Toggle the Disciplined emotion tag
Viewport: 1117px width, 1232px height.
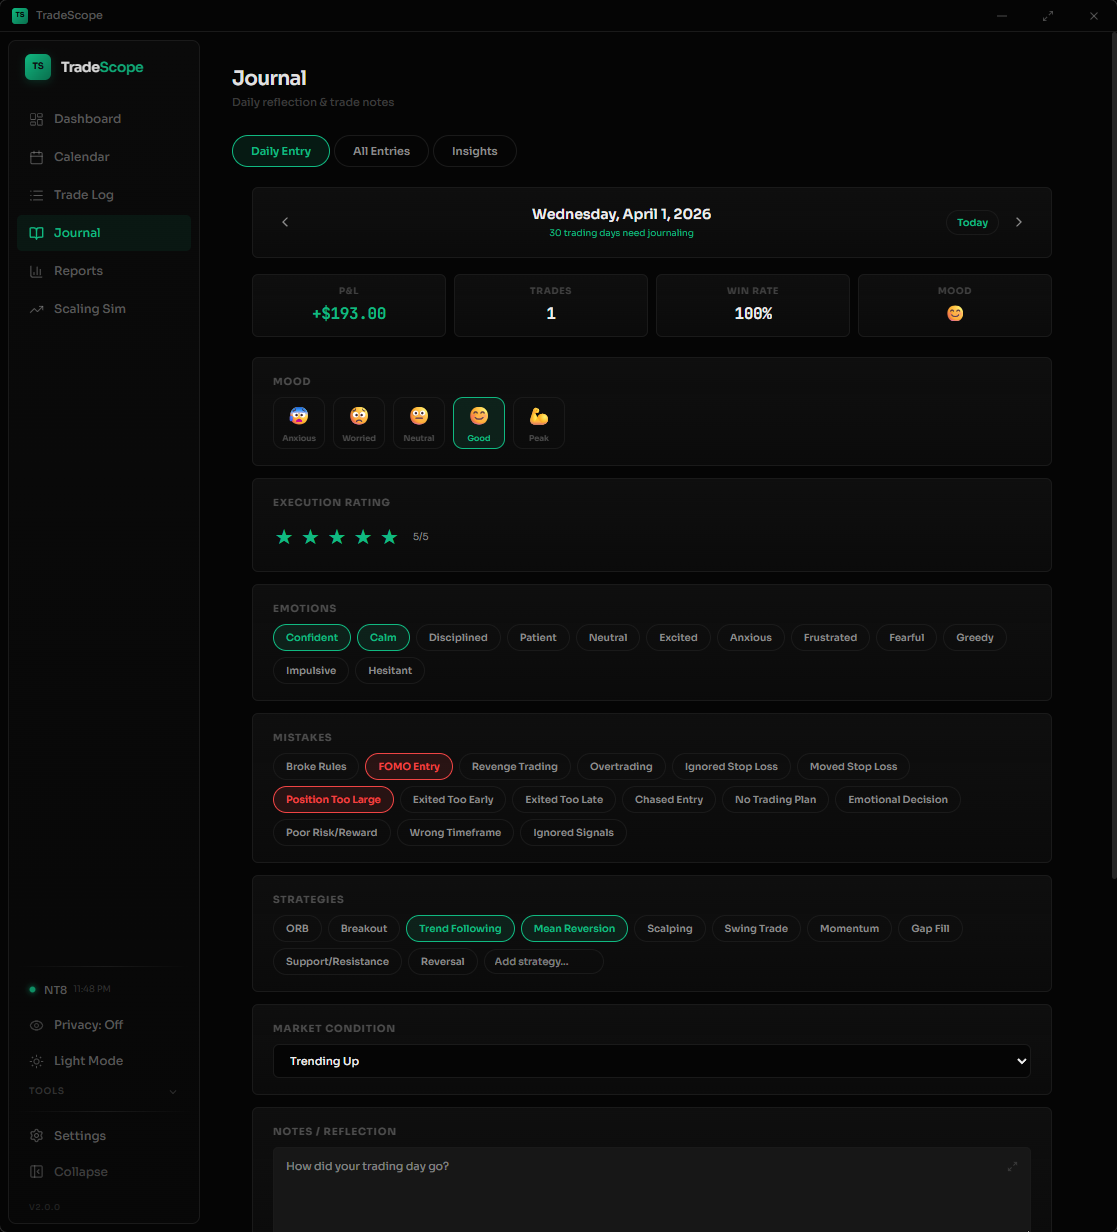(x=458, y=637)
